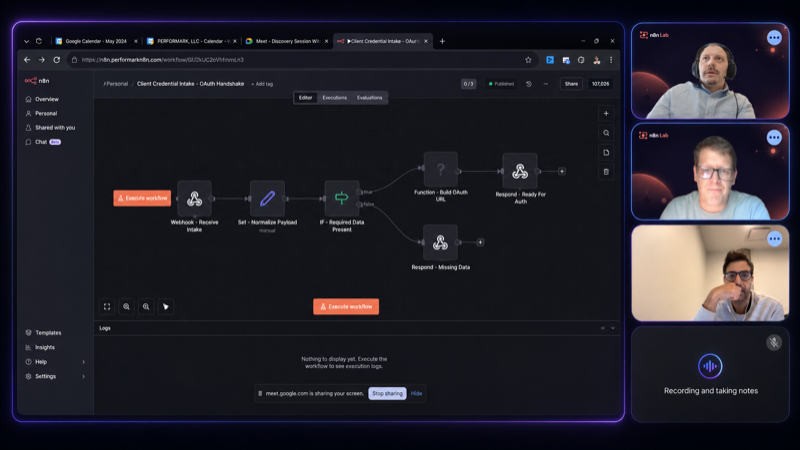Click the trash icon on canvas toolbar
The width and height of the screenshot is (800, 450).
tap(606, 172)
